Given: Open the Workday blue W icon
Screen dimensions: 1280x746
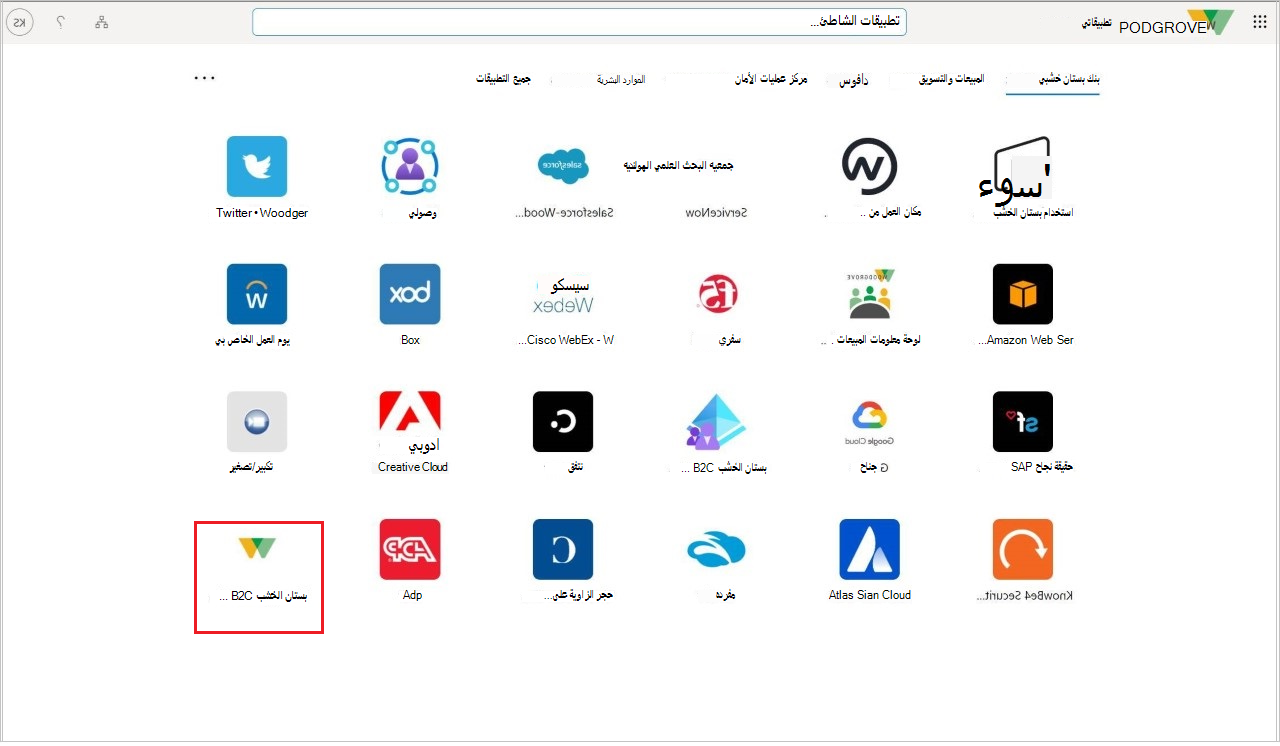Looking at the screenshot, I should pyautogui.click(x=257, y=294).
